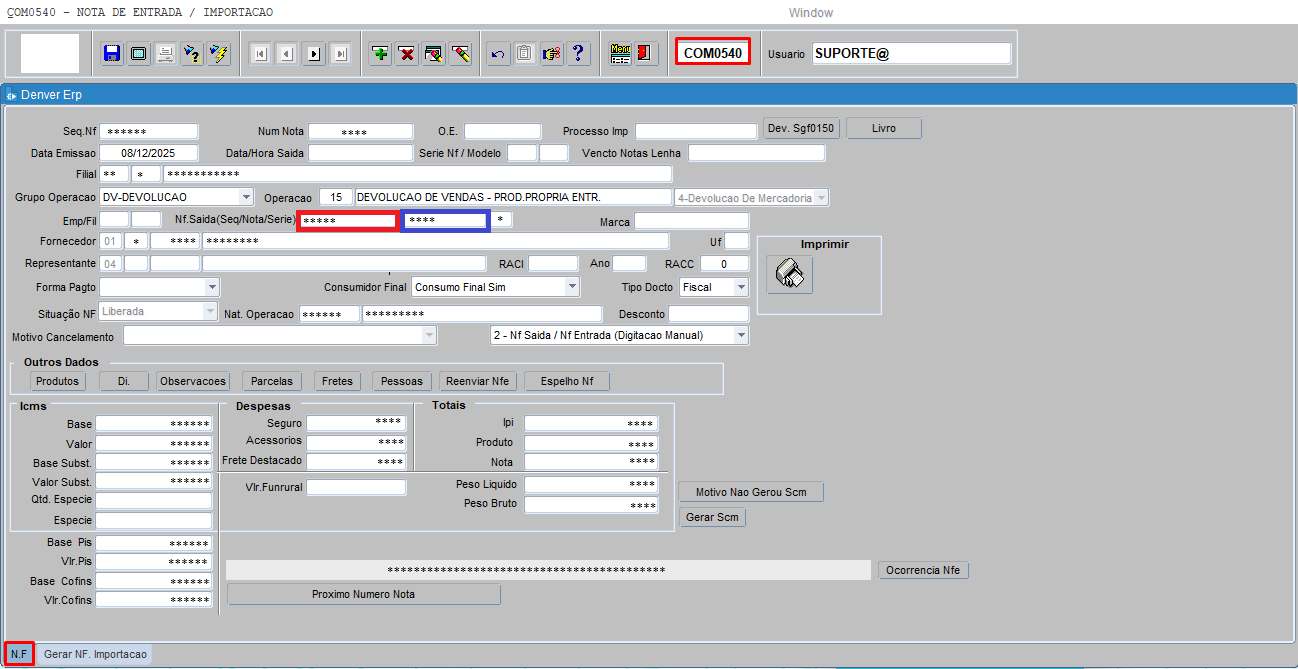Screen dimensions: 1298x669
Task: Expand the Consumidor Final dropdown
Action: [x=572, y=287]
